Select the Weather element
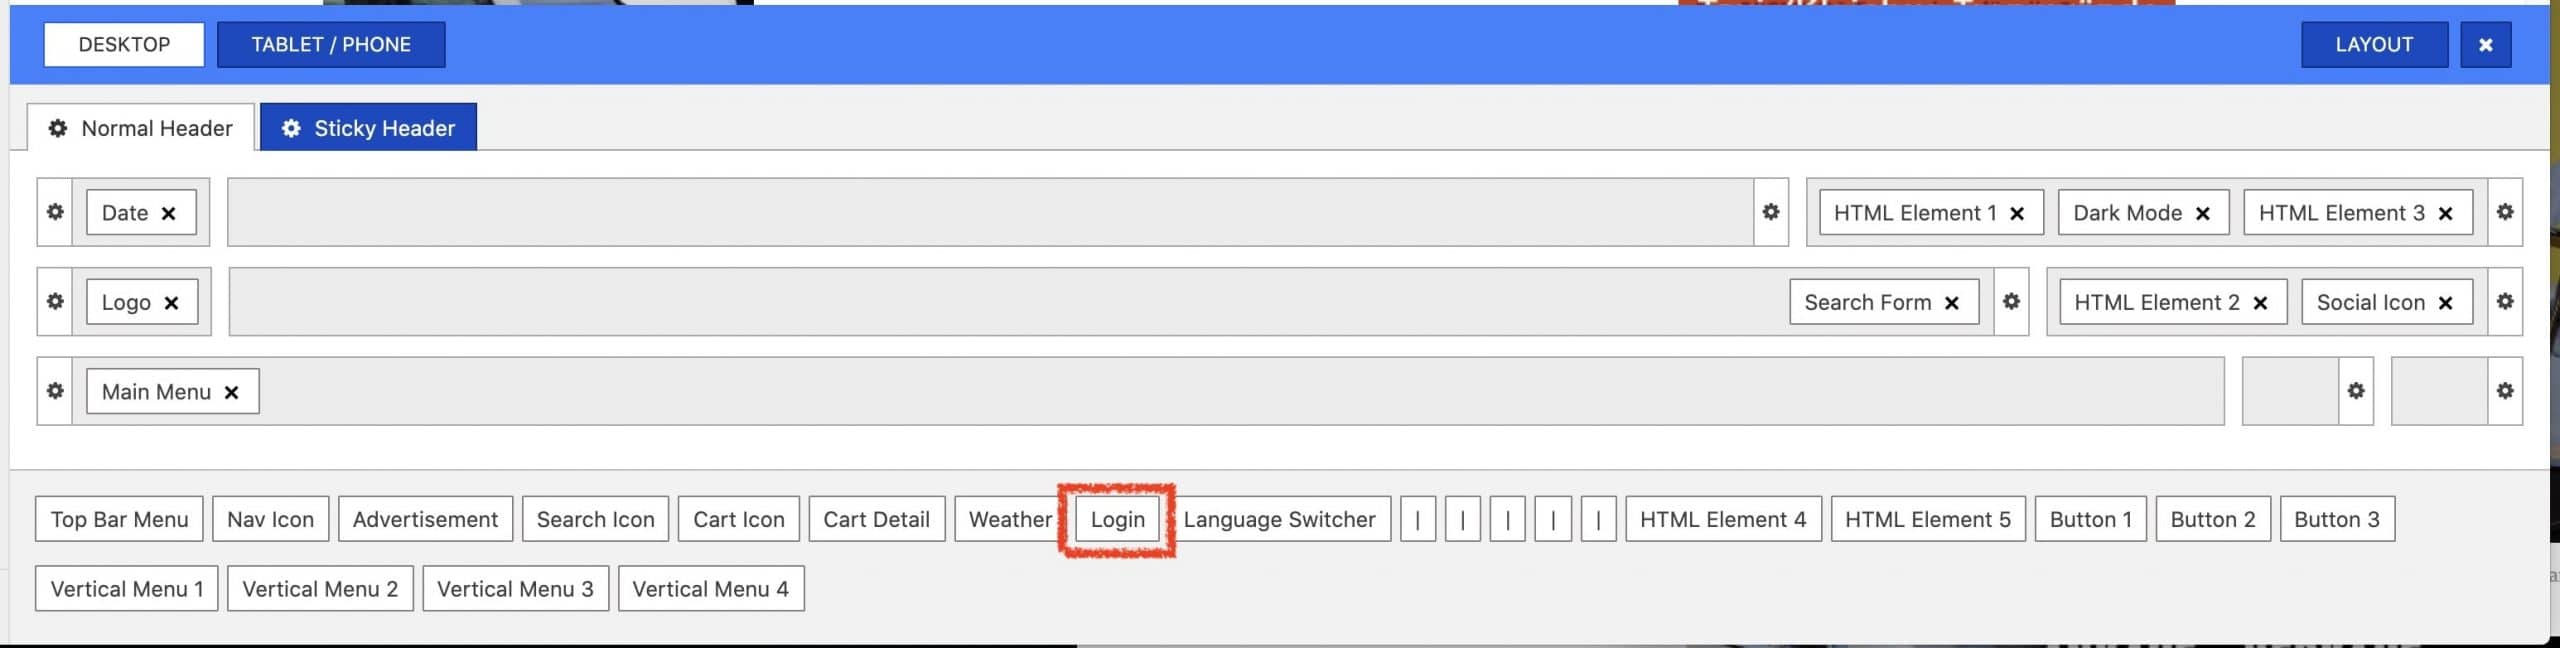This screenshot has height=648, width=2560. click(x=1009, y=520)
